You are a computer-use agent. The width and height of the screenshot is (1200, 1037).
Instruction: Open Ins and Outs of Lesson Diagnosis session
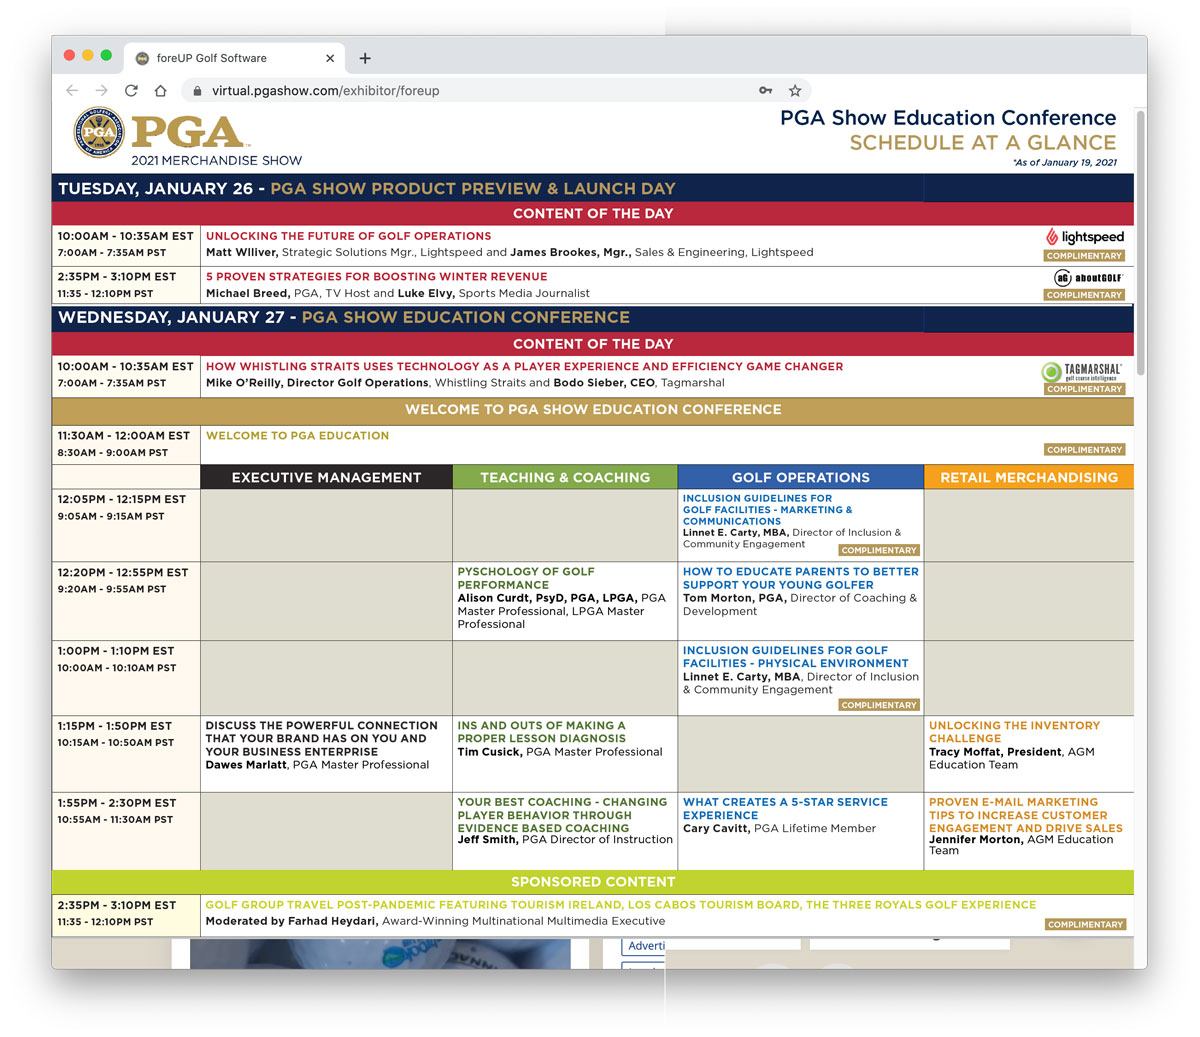point(541,732)
